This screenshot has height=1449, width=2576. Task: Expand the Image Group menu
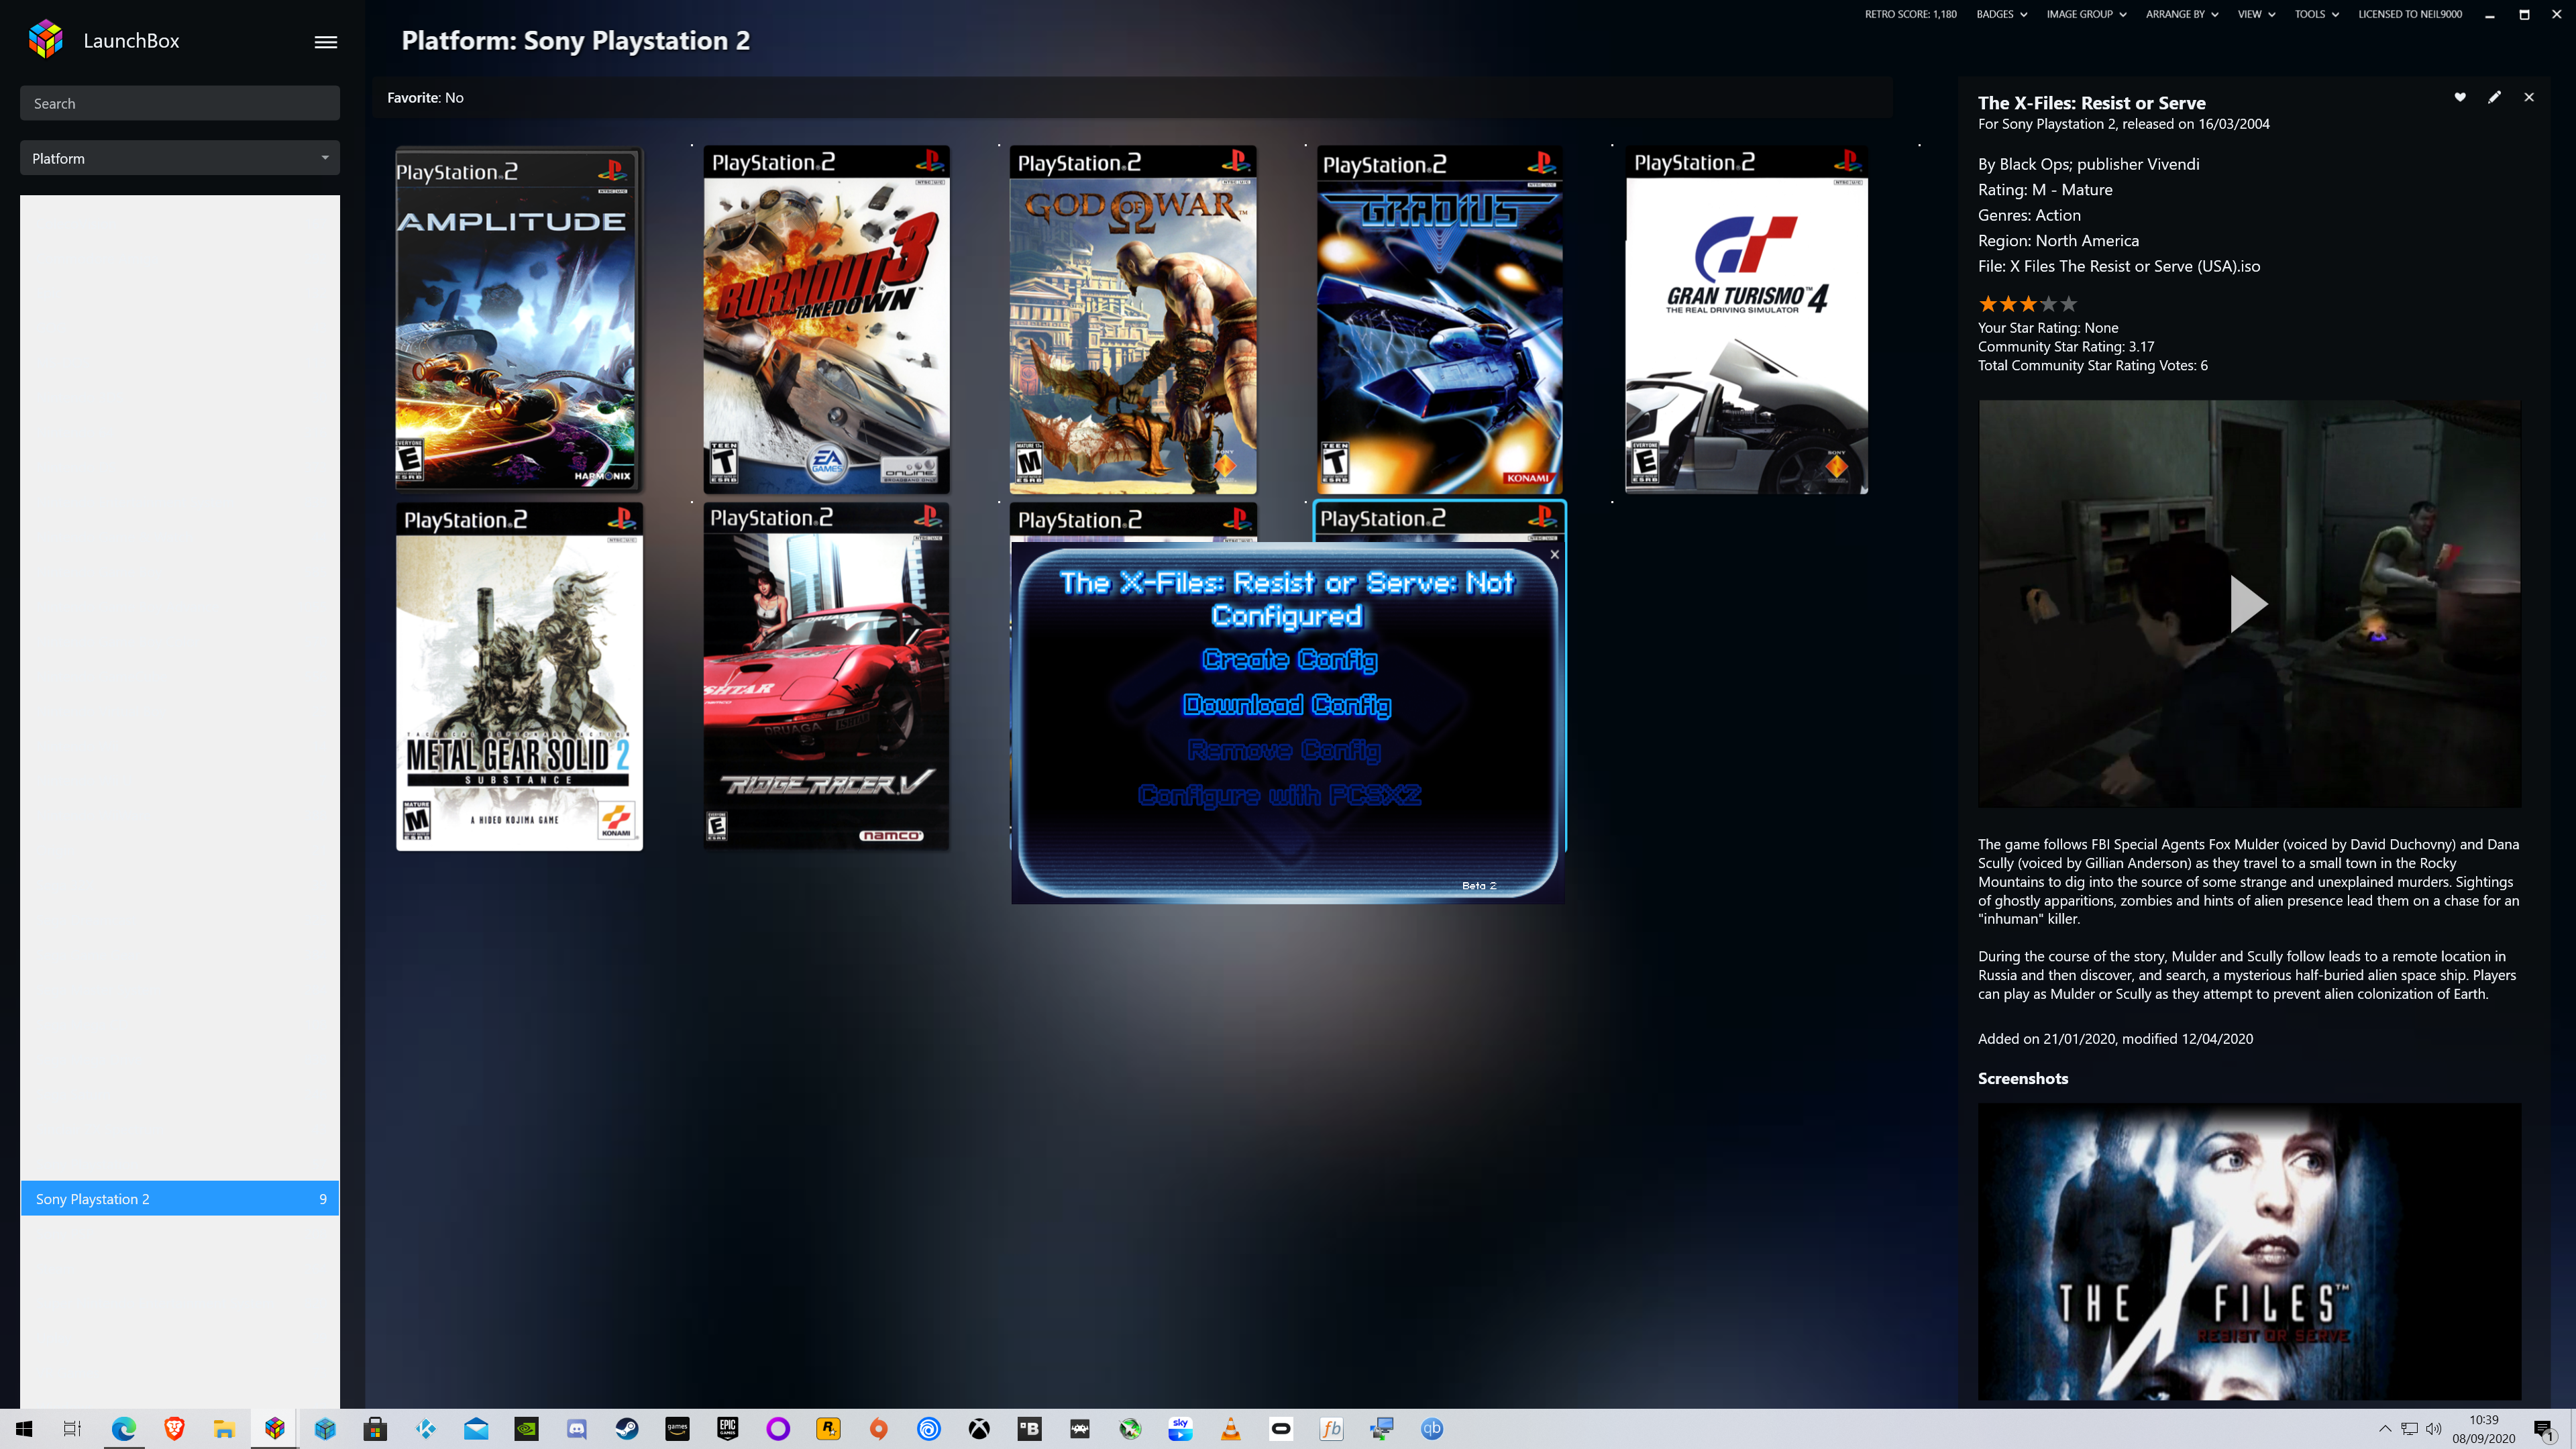2086,14
